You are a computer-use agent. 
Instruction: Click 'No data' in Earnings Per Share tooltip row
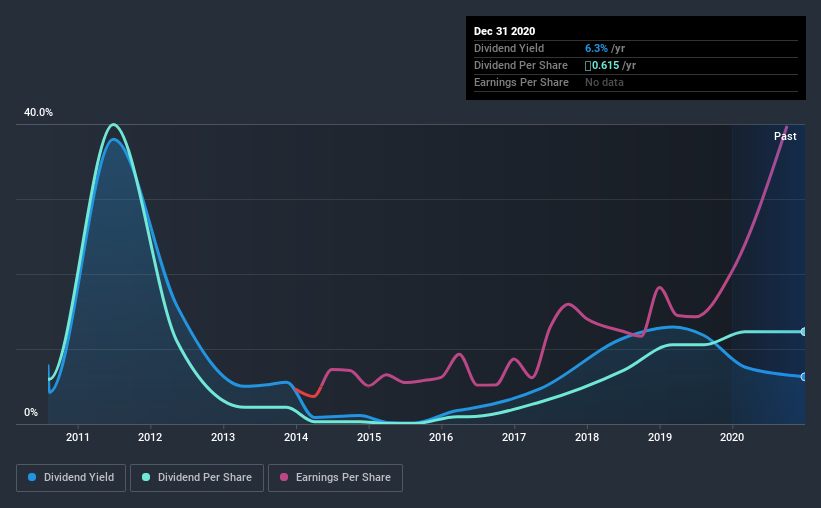(x=604, y=82)
